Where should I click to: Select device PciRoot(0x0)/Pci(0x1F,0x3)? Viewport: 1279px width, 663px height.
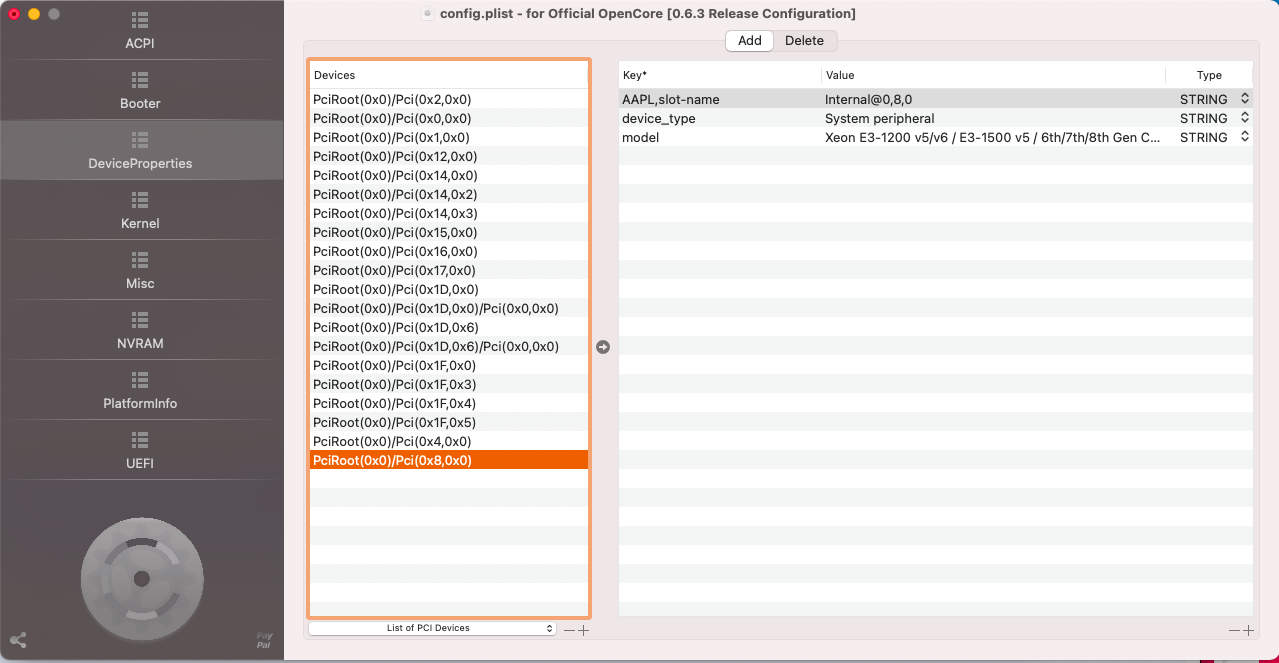(x=449, y=384)
